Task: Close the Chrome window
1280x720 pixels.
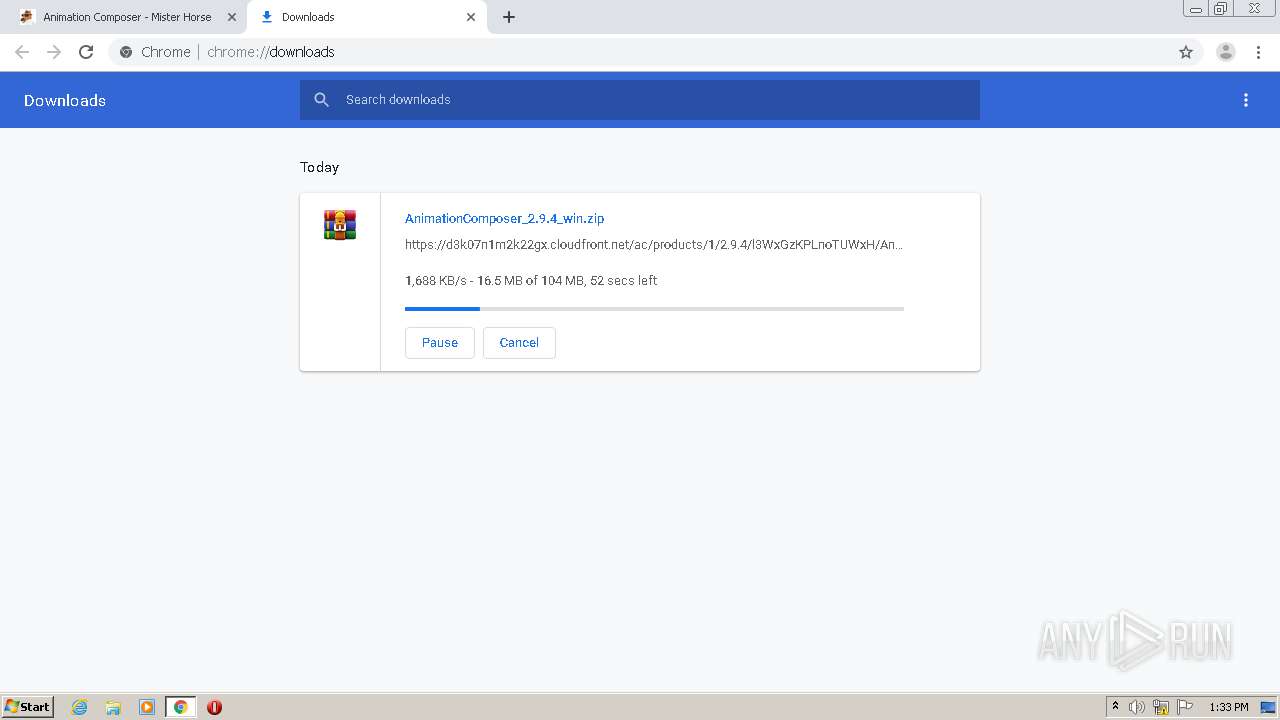Action: pos(1254,8)
